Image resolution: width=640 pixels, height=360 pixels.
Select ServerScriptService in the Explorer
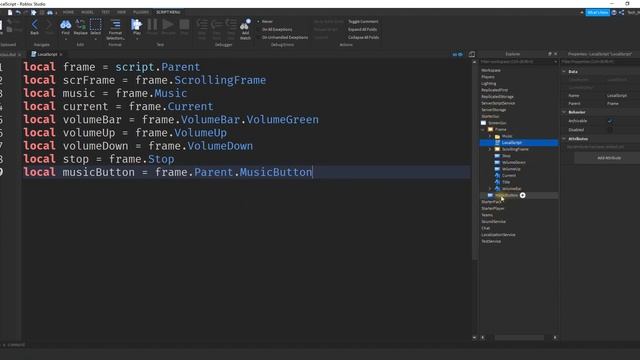(x=498, y=103)
